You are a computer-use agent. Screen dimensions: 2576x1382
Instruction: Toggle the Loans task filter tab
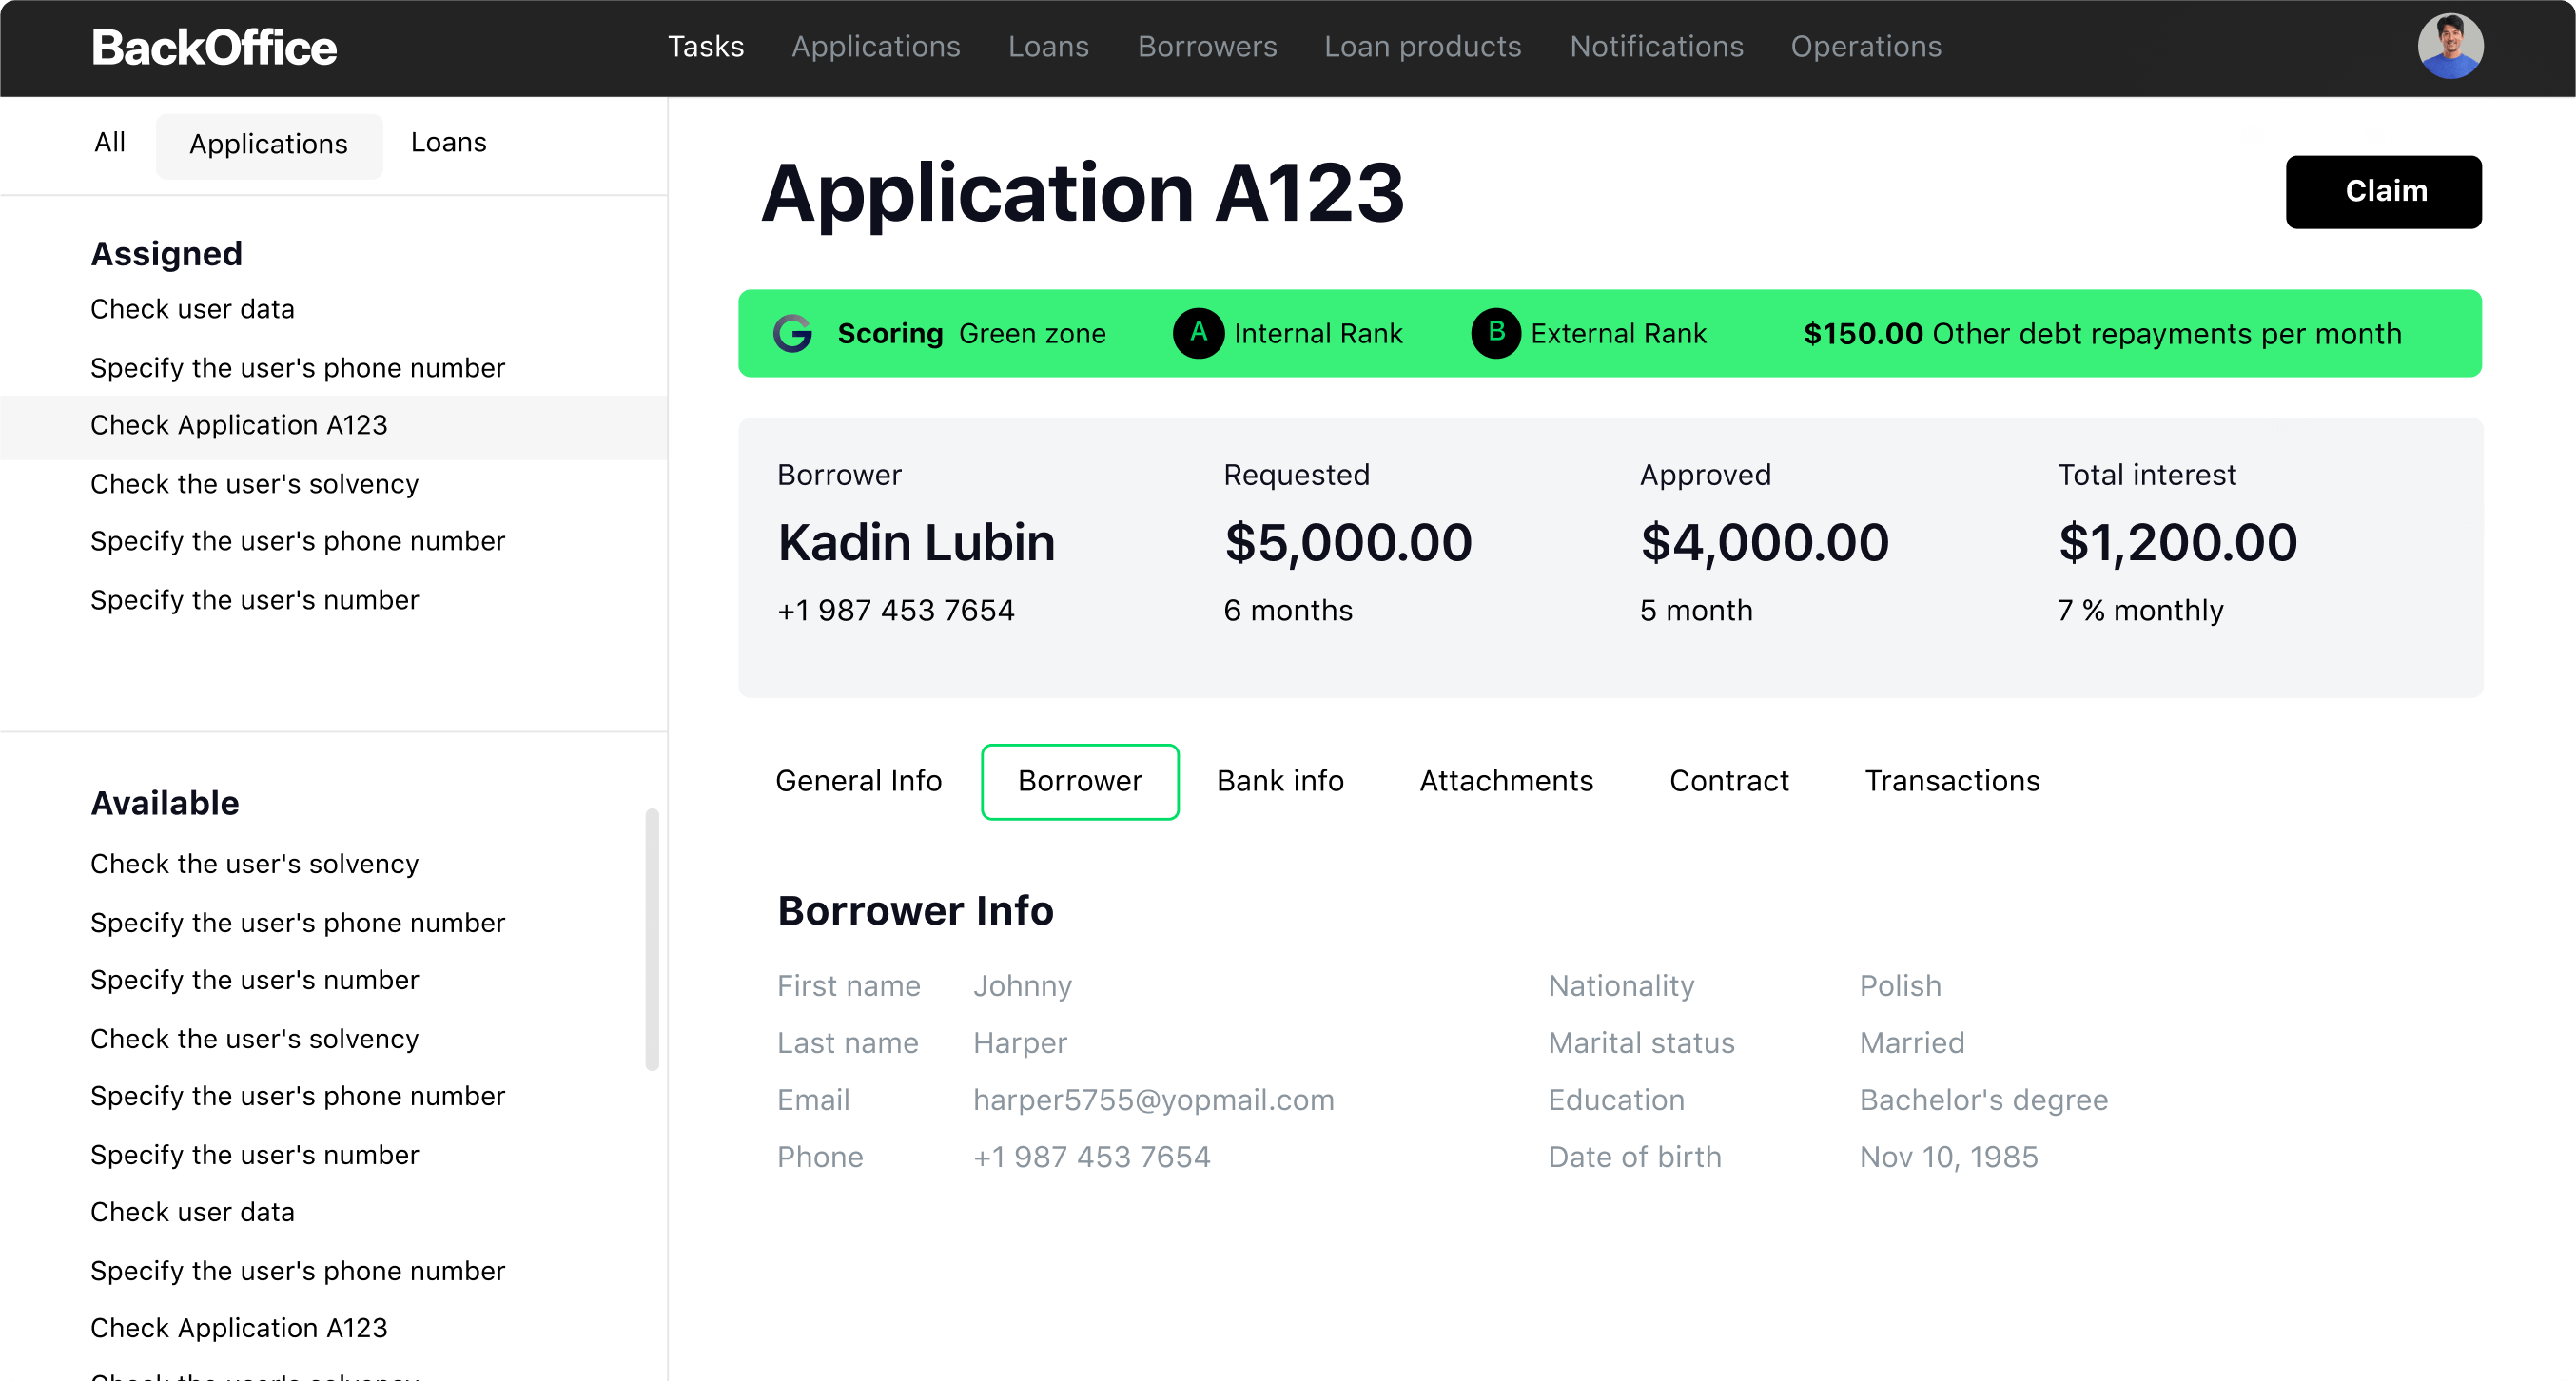pos(448,143)
